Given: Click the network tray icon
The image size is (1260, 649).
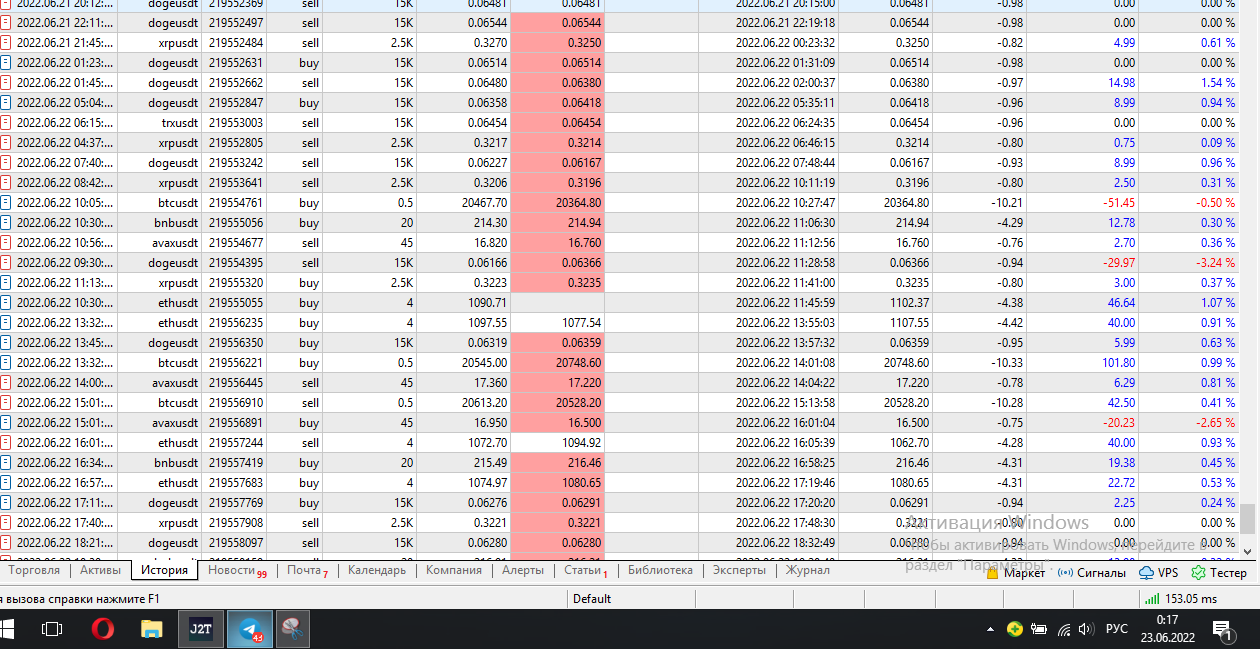Looking at the screenshot, I should pyautogui.click(x=1064, y=629).
